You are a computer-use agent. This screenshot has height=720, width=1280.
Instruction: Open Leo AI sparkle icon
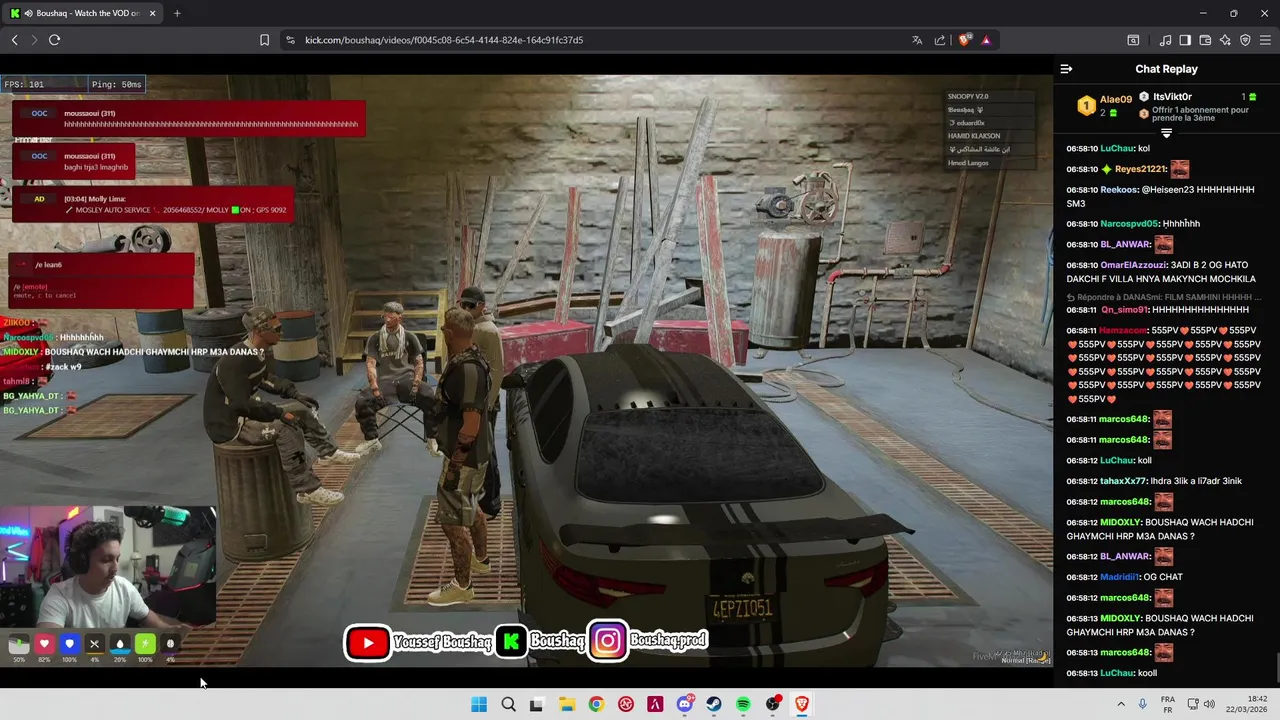[x=1225, y=40]
